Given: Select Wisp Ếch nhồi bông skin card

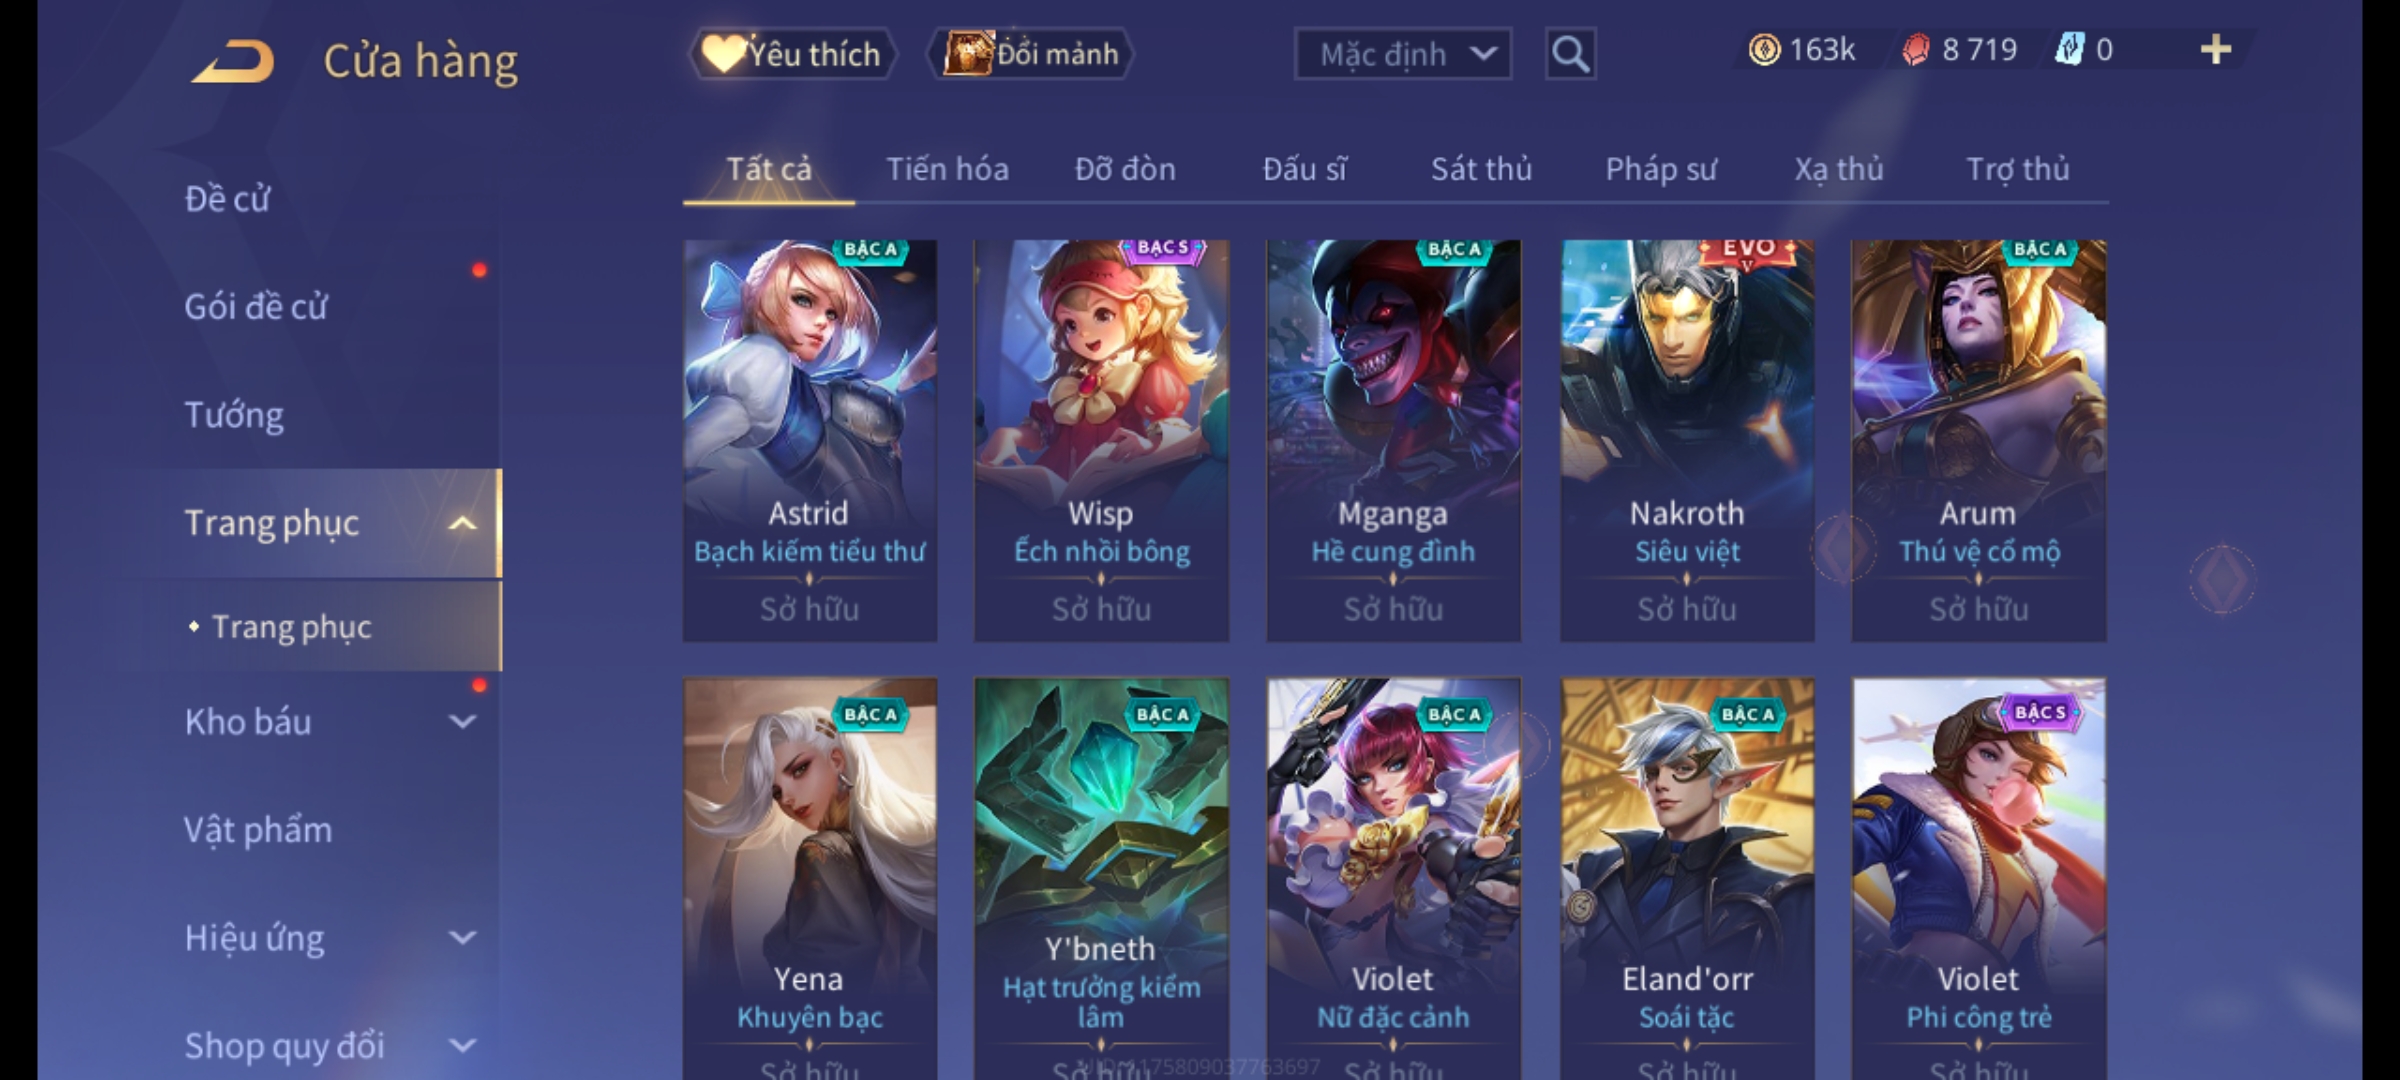Looking at the screenshot, I should click(1101, 440).
